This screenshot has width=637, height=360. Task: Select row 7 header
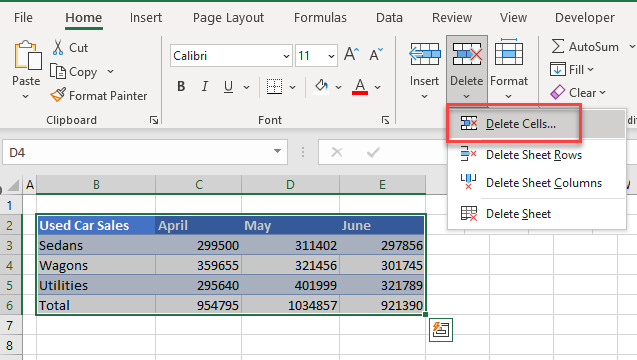tap(11, 325)
